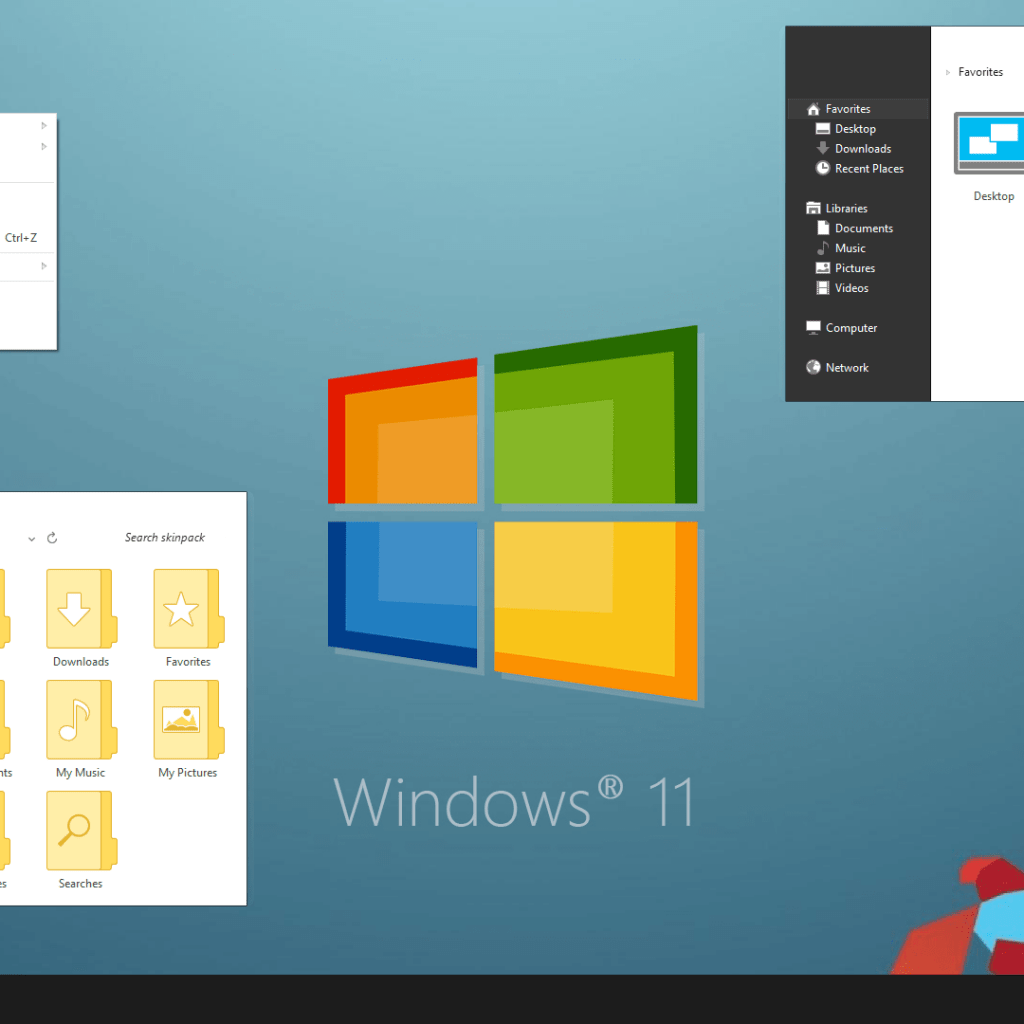Select Computer in the navigation pane
1024x1024 pixels.
click(851, 328)
